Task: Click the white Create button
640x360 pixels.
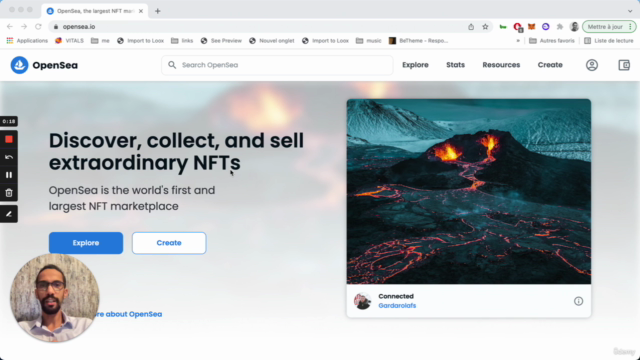Action: pyautogui.click(x=169, y=243)
